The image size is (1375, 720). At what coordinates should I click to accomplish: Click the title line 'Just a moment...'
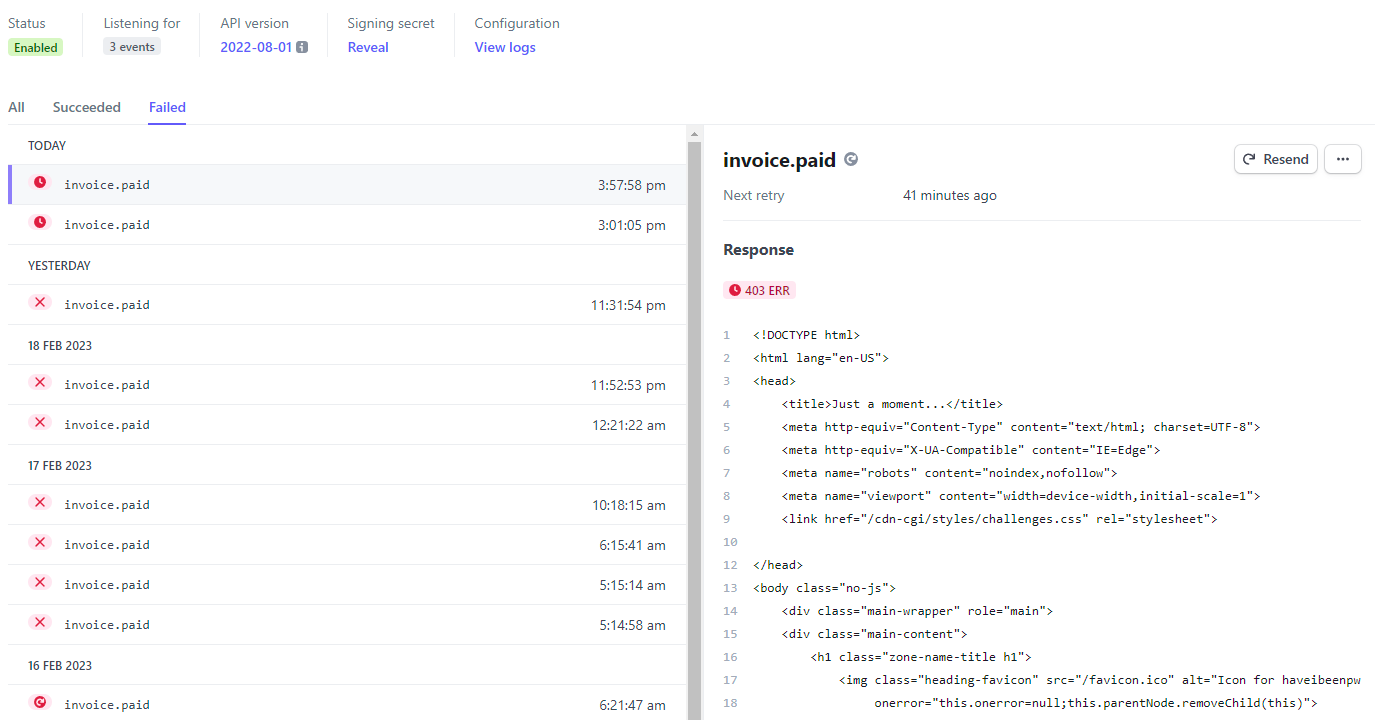click(892, 404)
